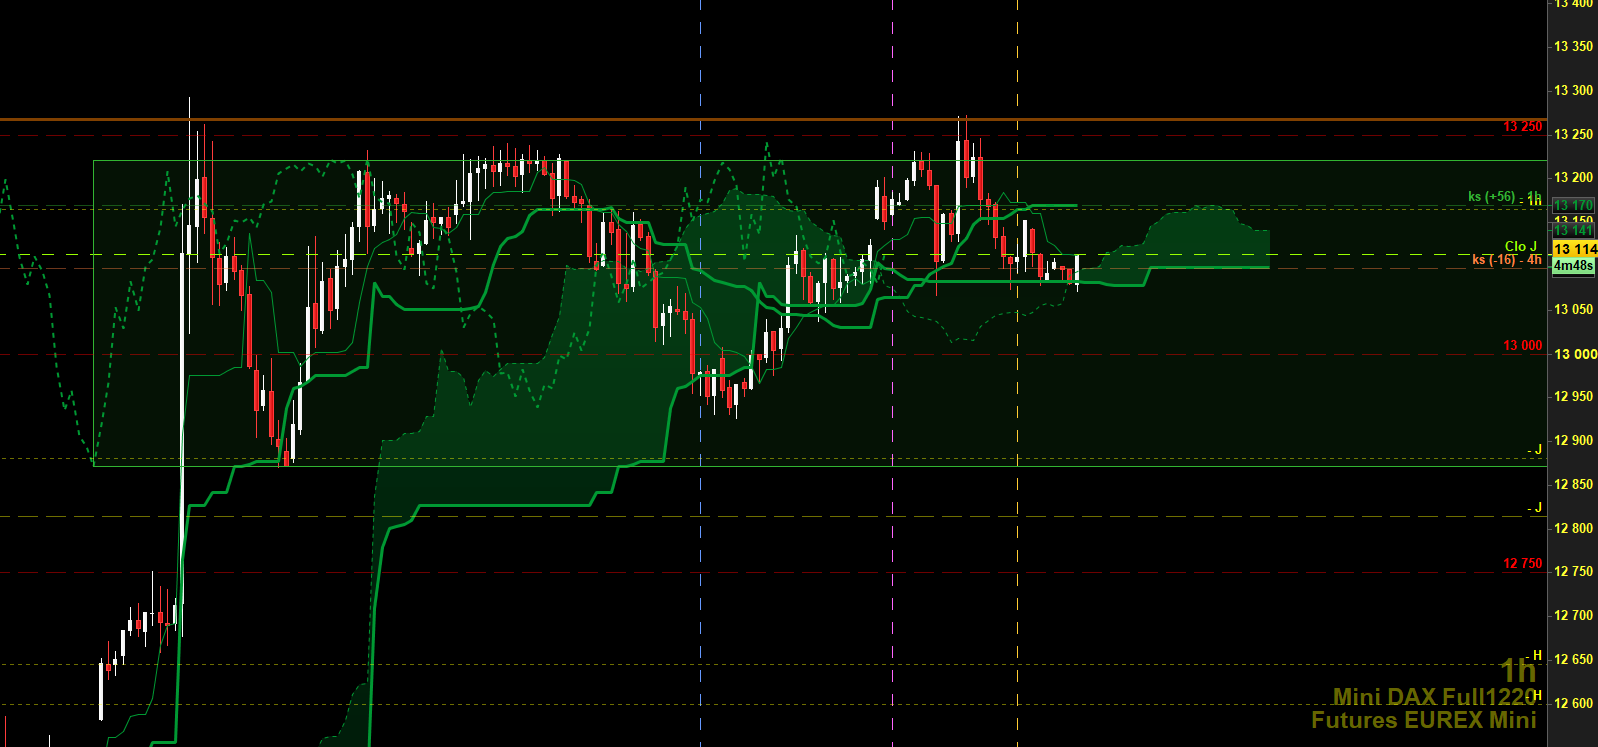Select the "Clo J" level label
Viewport: 1598px width, 747px height.
[x=1521, y=246]
